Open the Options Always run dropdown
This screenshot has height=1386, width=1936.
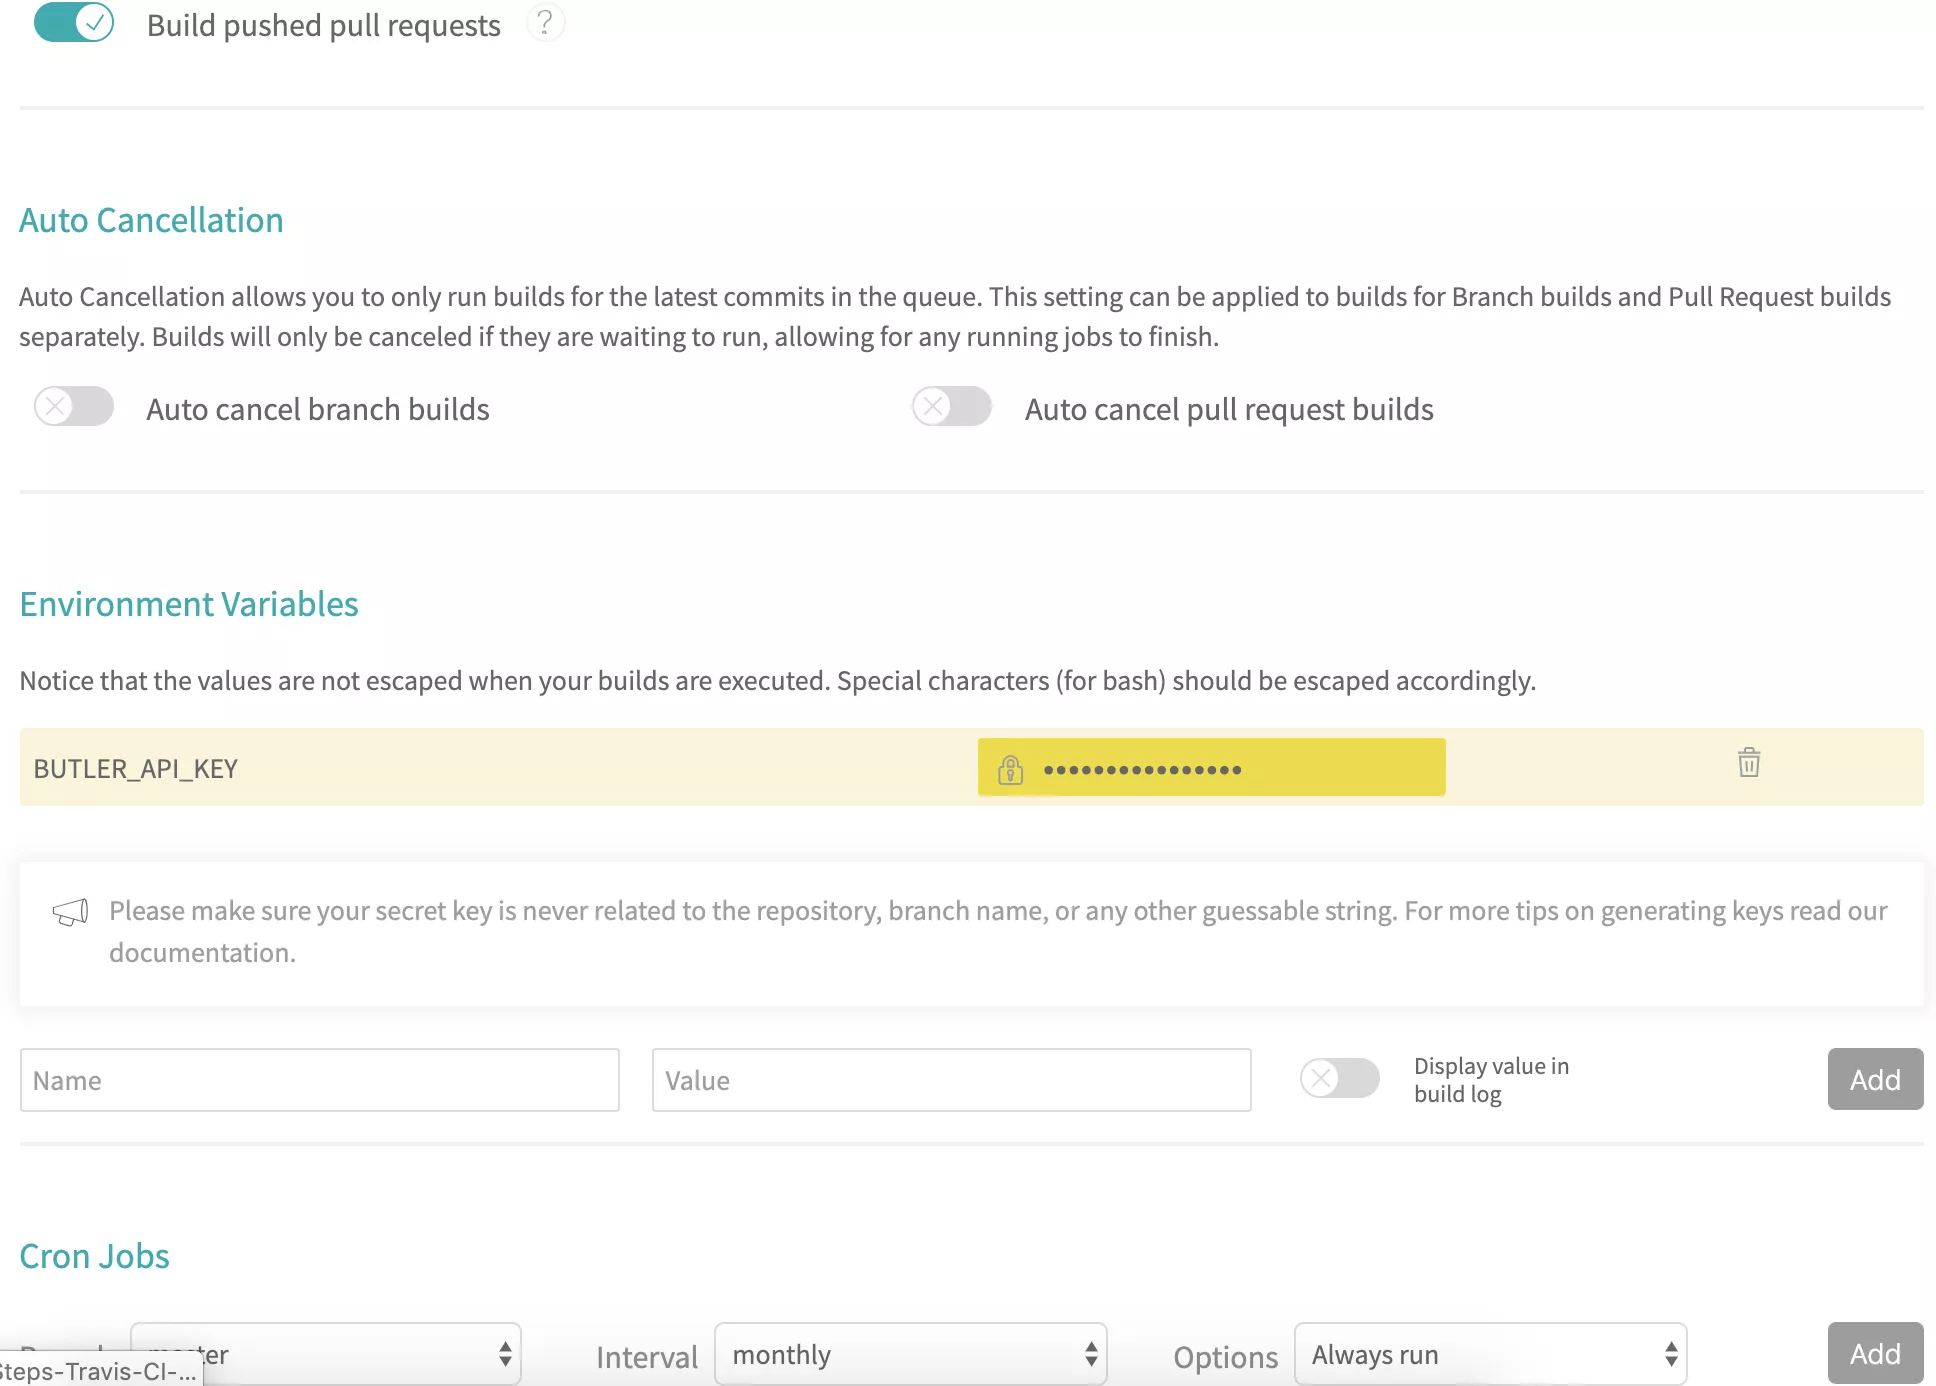click(x=1490, y=1354)
